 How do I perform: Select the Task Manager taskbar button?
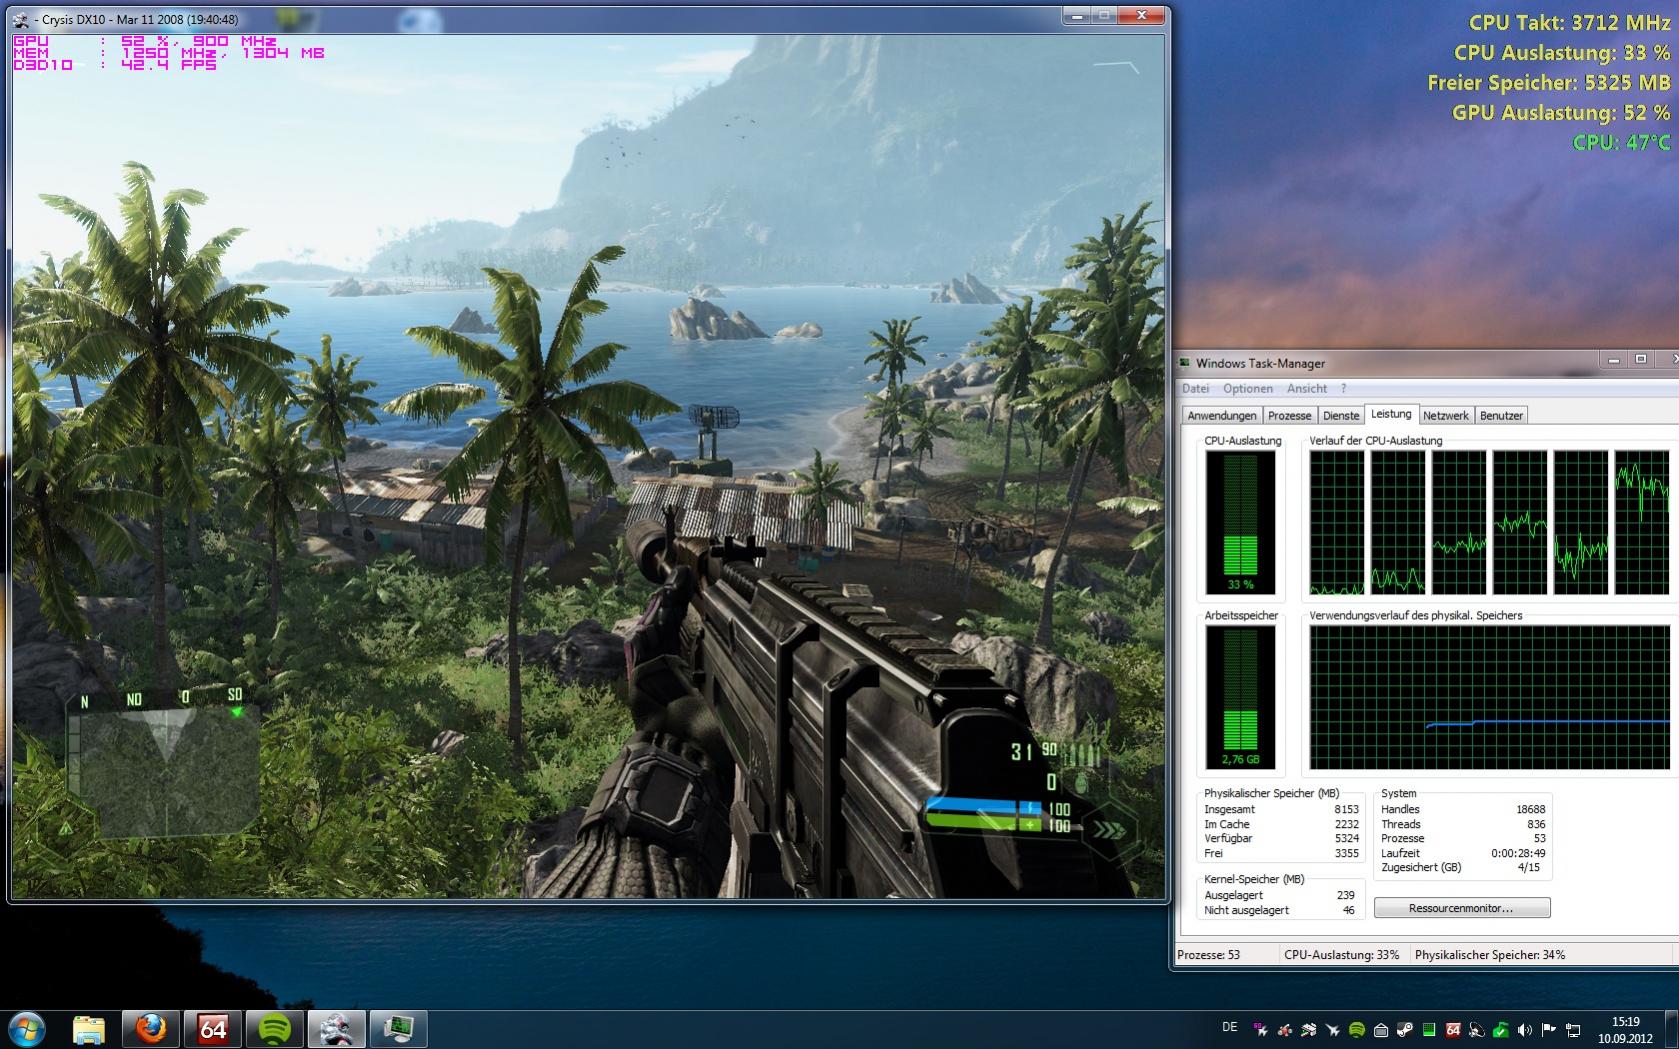coord(399,1029)
